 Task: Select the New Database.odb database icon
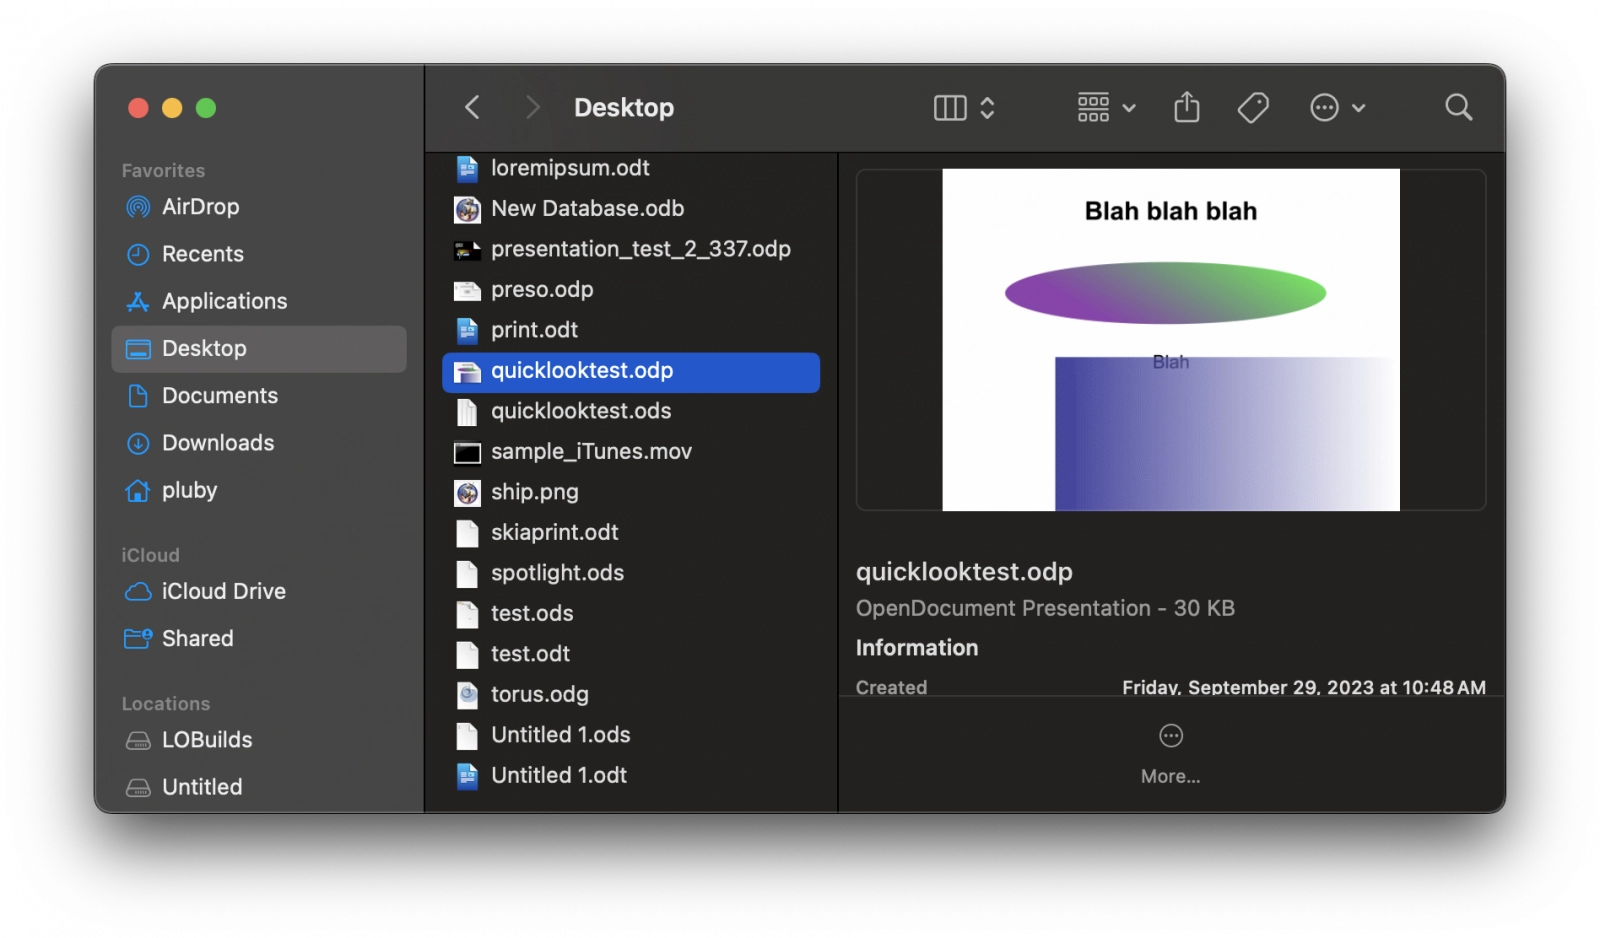tap(466, 210)
